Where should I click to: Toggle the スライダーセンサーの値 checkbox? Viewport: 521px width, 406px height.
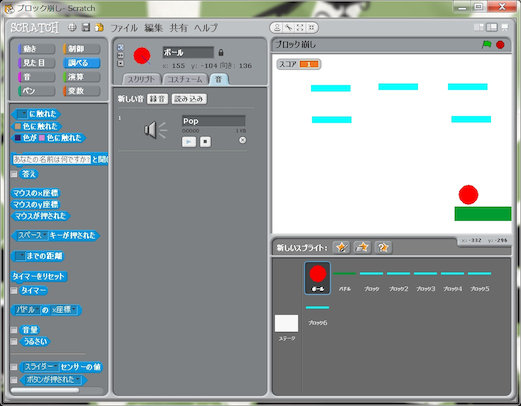pos(14,367)
